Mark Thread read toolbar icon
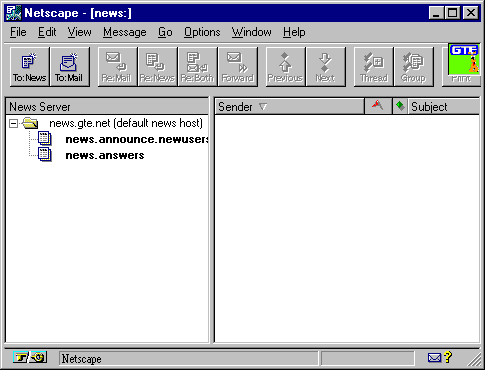This screenshot has height=370, width=485. click(x=374, y=67)
